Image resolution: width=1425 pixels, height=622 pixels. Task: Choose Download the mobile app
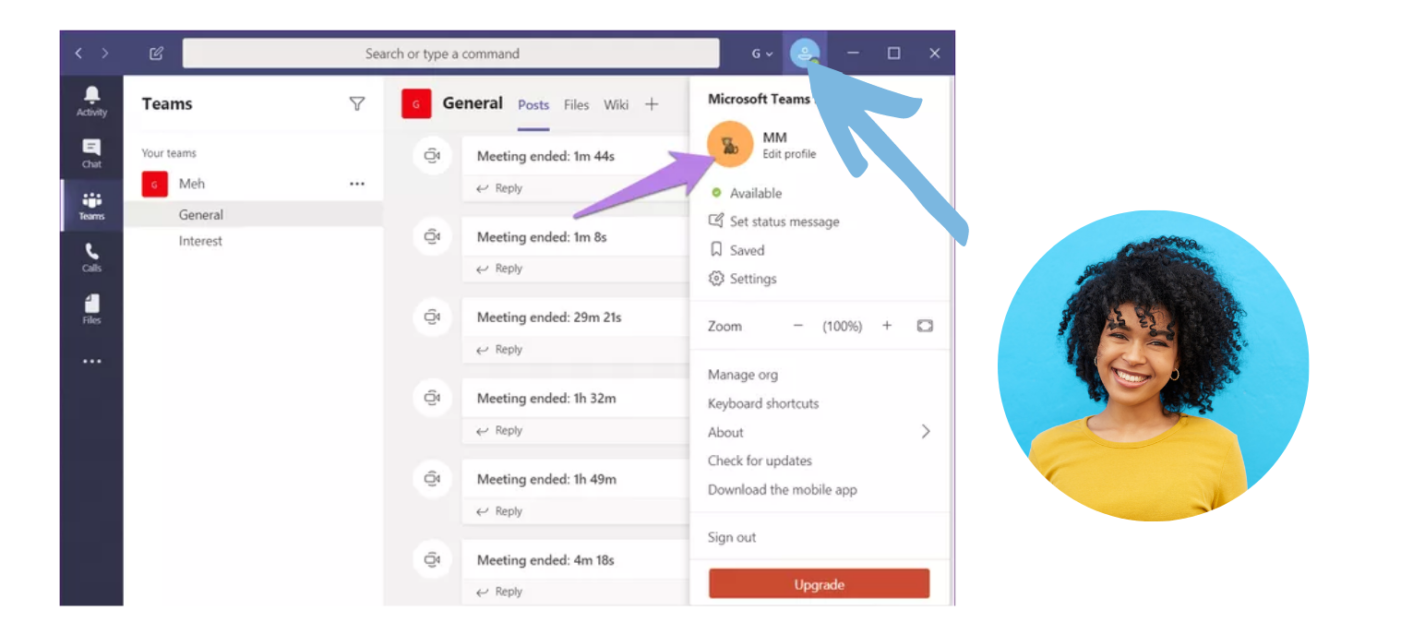click(x=782, y=490)
